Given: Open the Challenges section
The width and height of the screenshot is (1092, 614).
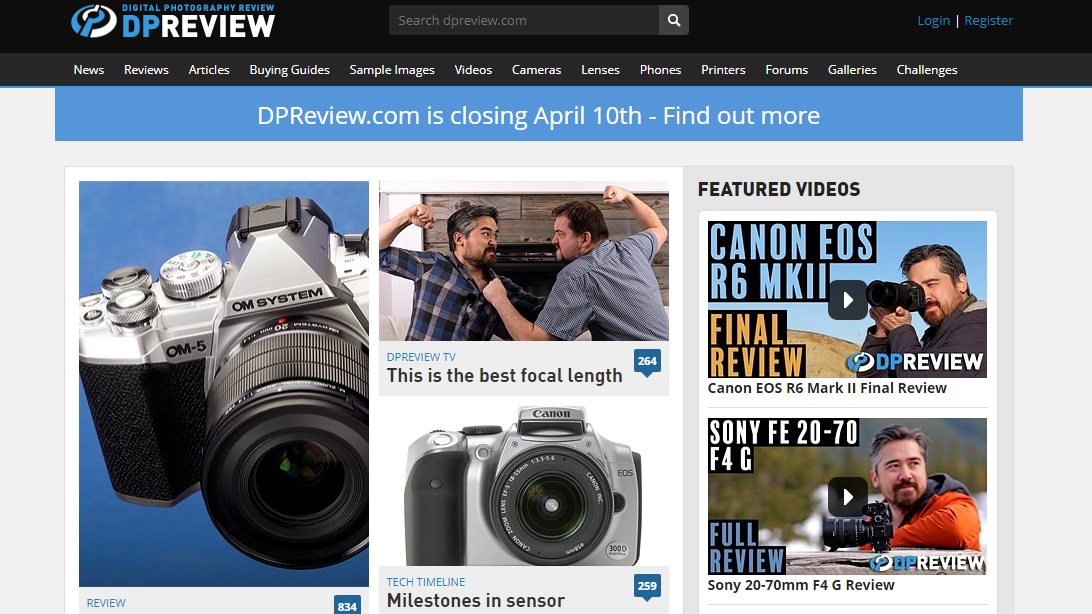Looking at the screenshot, I should [x=927, y=70].
